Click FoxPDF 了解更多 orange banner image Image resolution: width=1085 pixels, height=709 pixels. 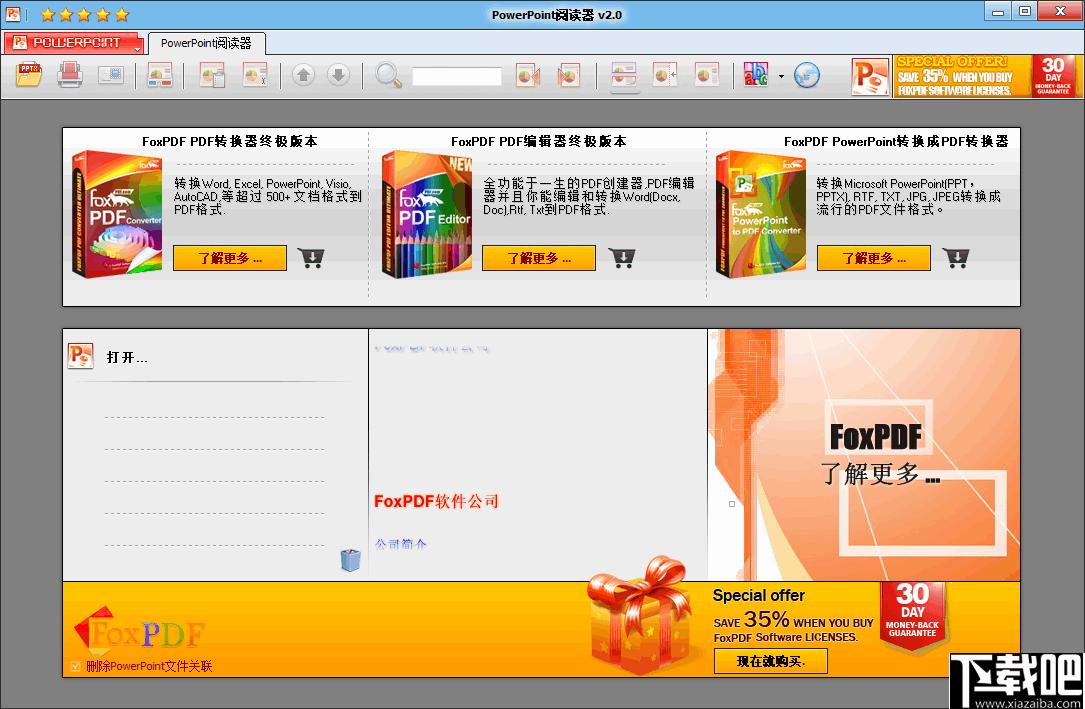[x=864, y=454]
